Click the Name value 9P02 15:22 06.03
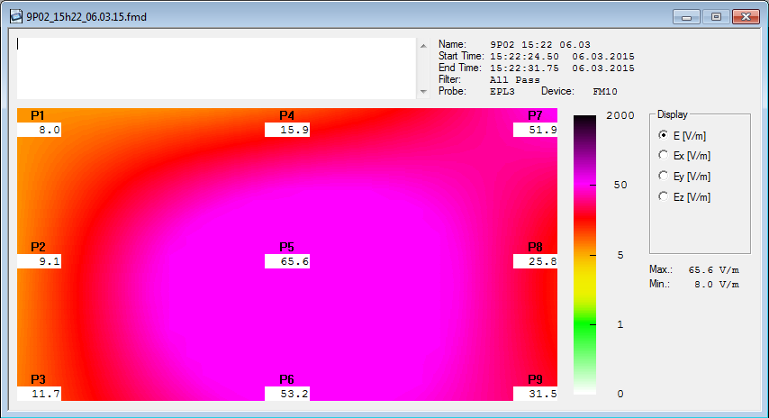 point(540,45)
